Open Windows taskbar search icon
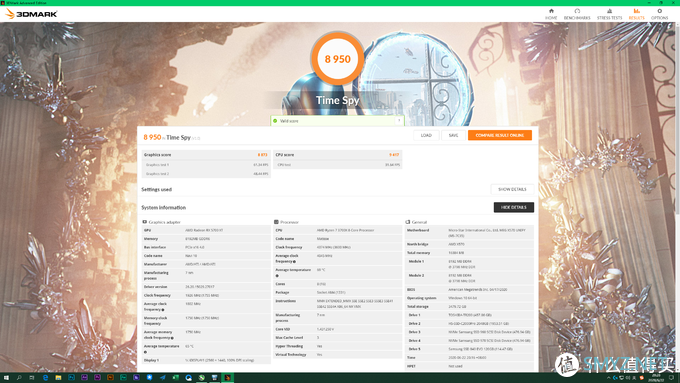This screenshot has width=680, height=383. pyautogui.click(x=19, y=378)
